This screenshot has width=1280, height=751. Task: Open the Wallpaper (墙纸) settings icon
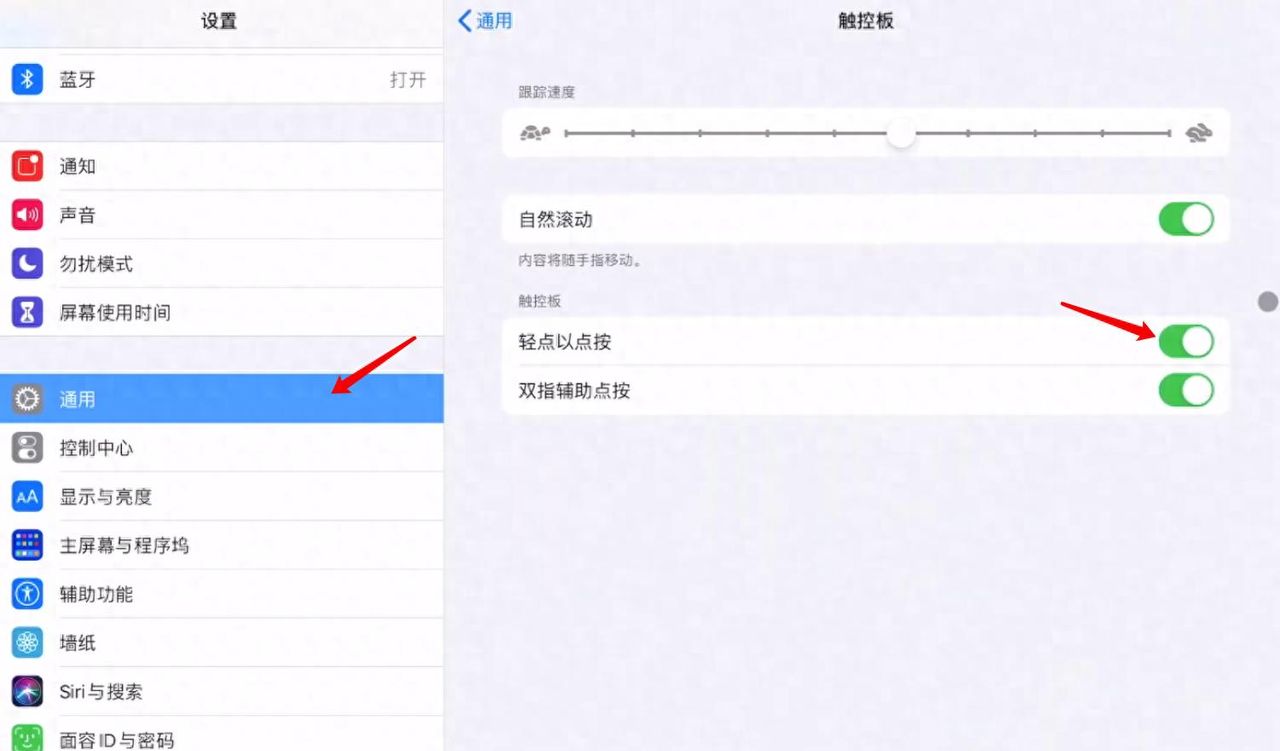(26, 643)
